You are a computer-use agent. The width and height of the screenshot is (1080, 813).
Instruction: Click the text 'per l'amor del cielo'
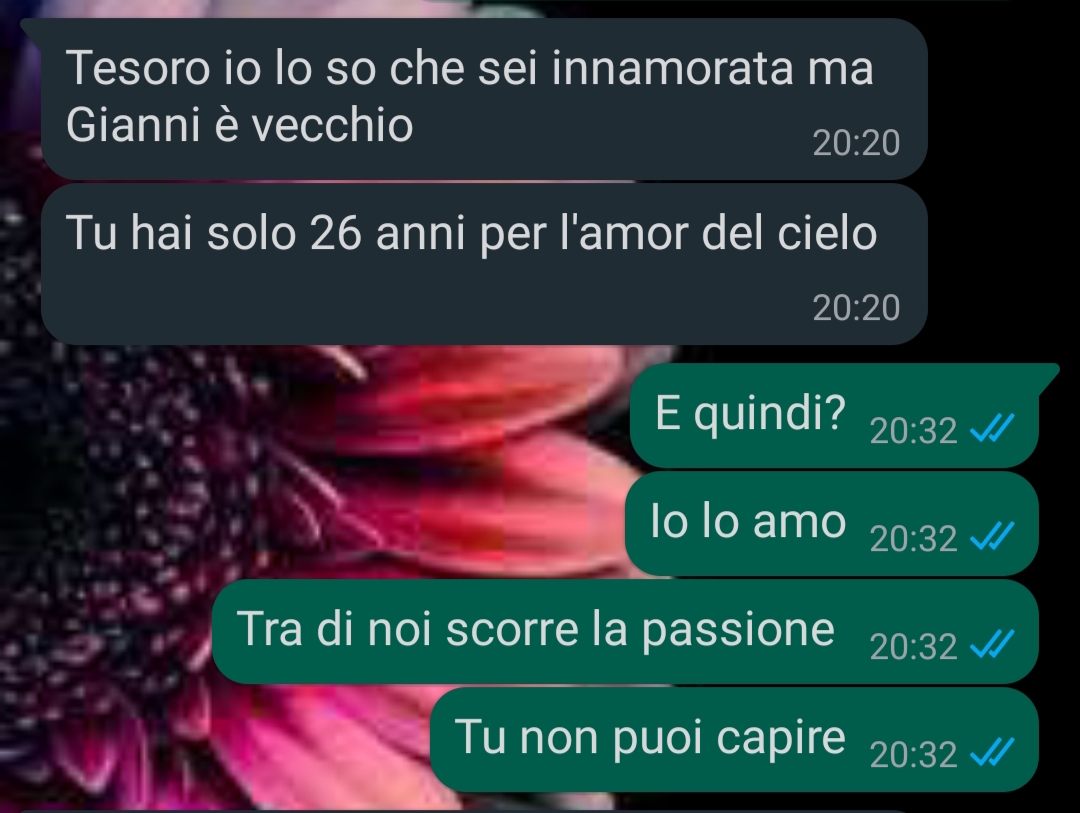pos(678,234)
